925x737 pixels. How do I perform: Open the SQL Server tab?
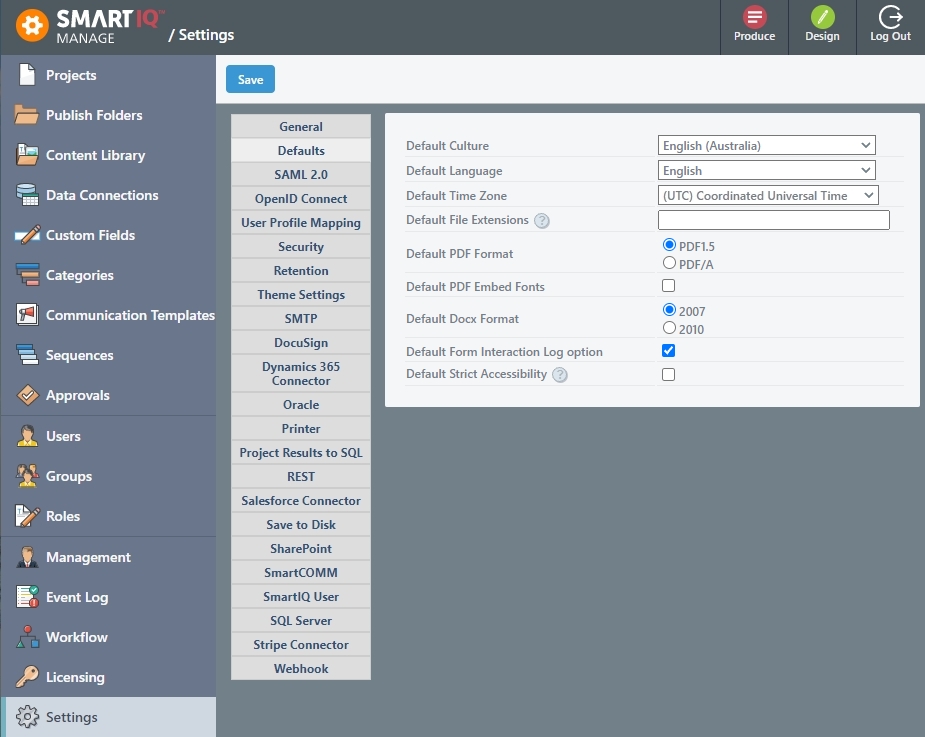(x=301, y=621)
